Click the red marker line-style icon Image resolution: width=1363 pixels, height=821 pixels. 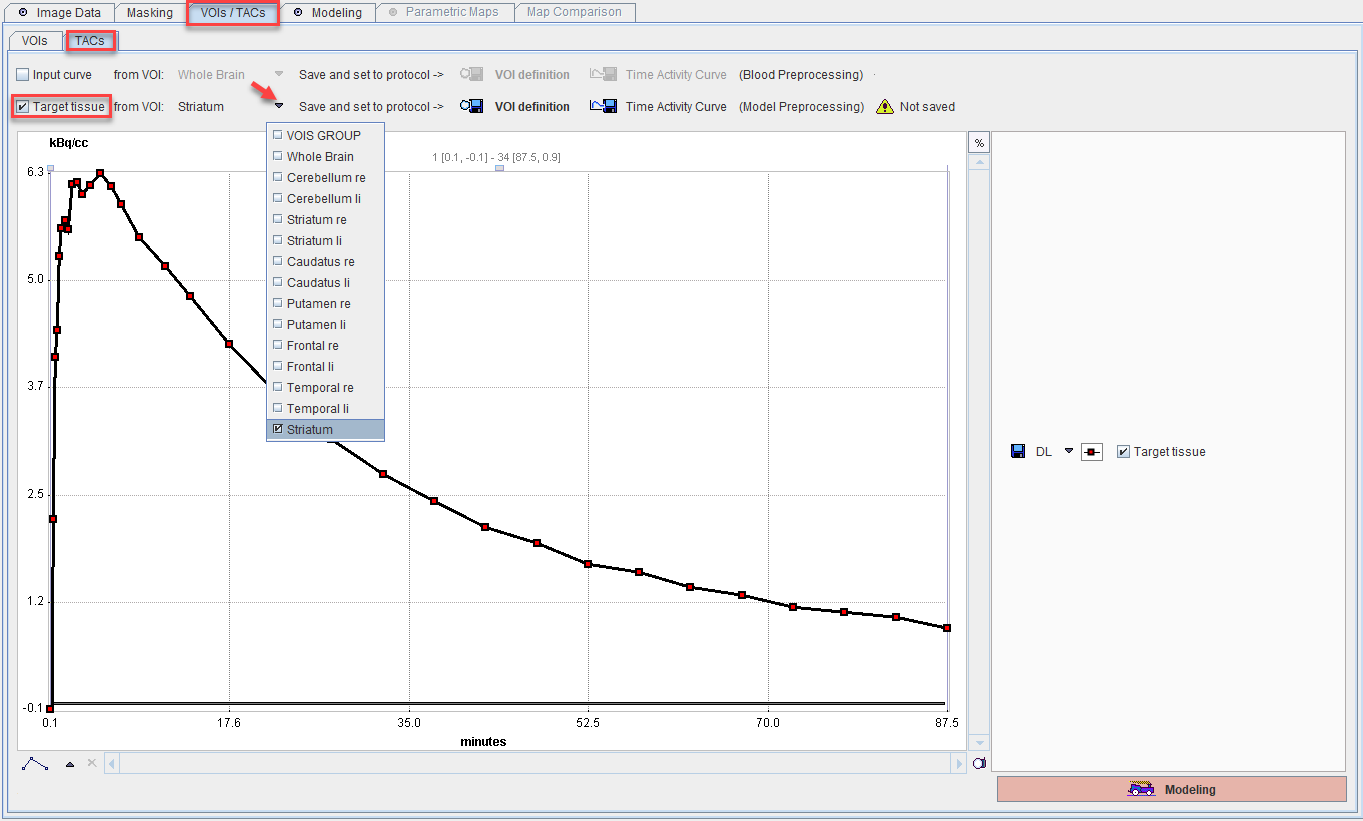[1091, 452]
